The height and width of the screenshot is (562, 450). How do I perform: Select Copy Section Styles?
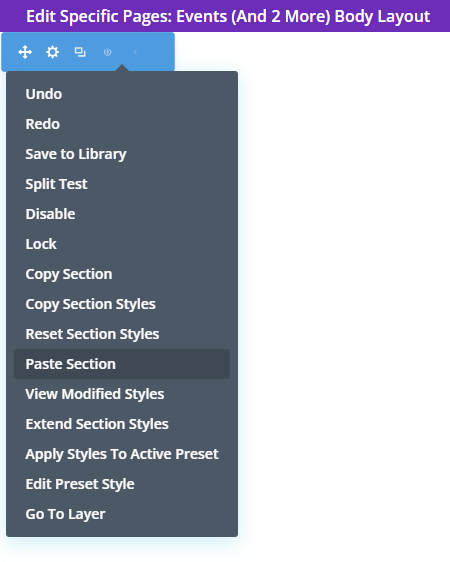(90, 304)
